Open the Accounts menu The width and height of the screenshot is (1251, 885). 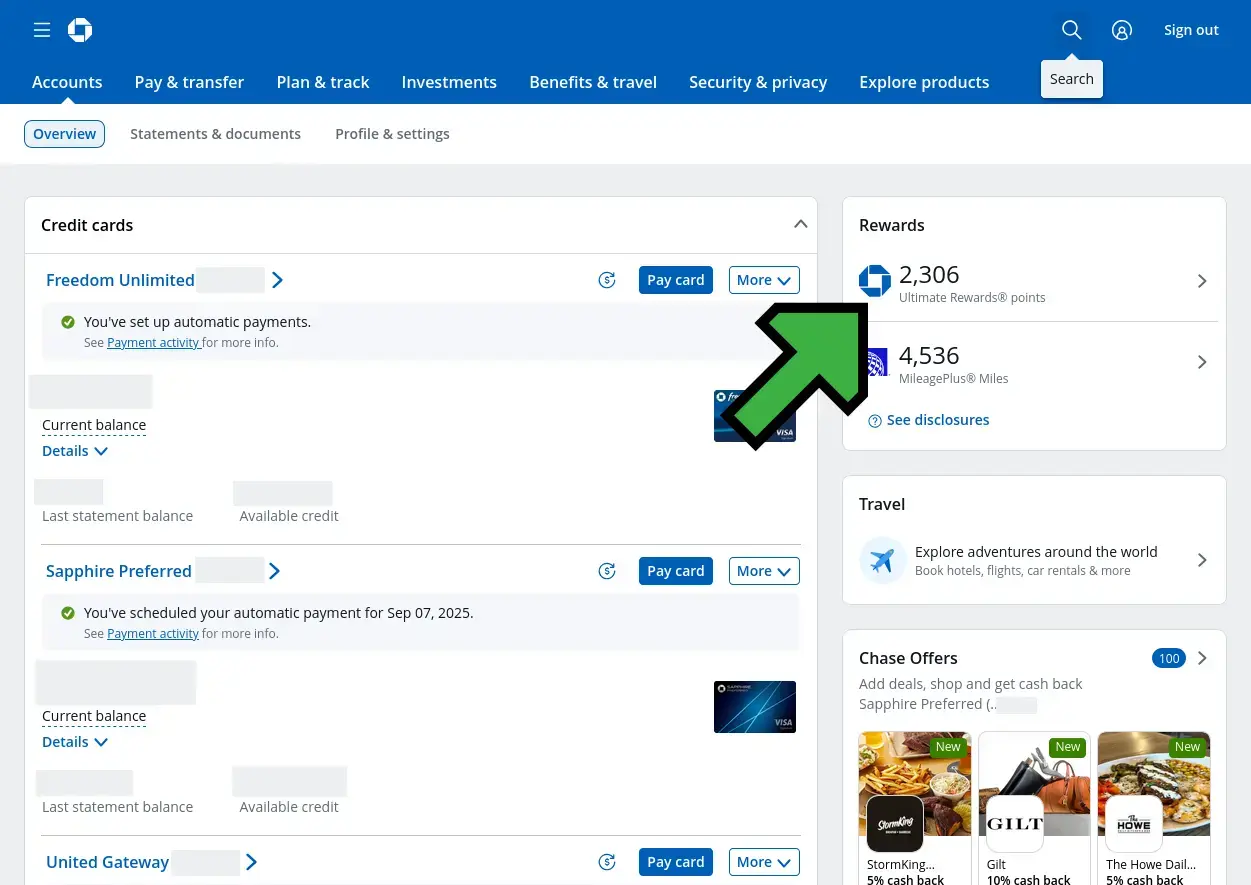coord(67,82)
